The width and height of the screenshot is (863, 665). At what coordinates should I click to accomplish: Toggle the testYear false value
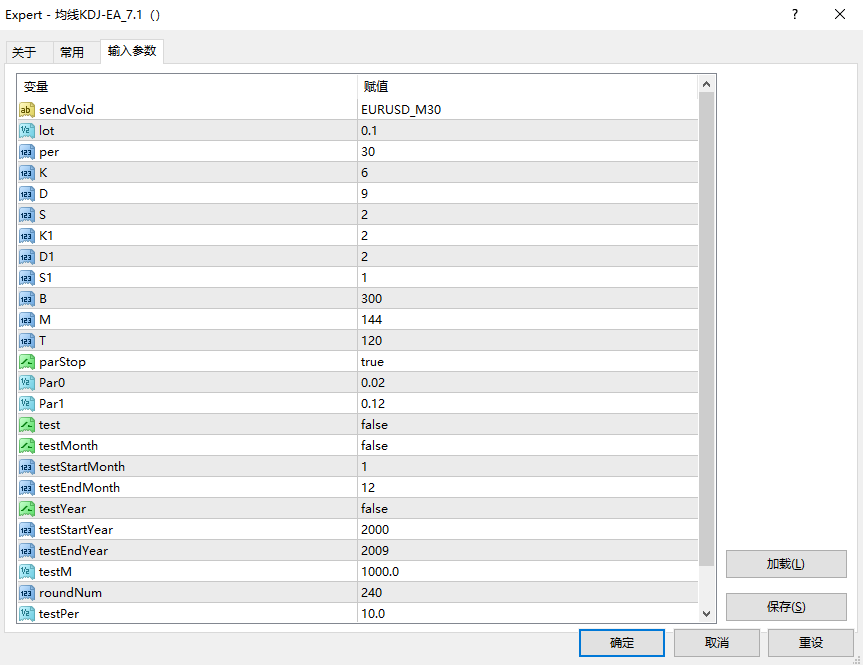pos(527,509)
